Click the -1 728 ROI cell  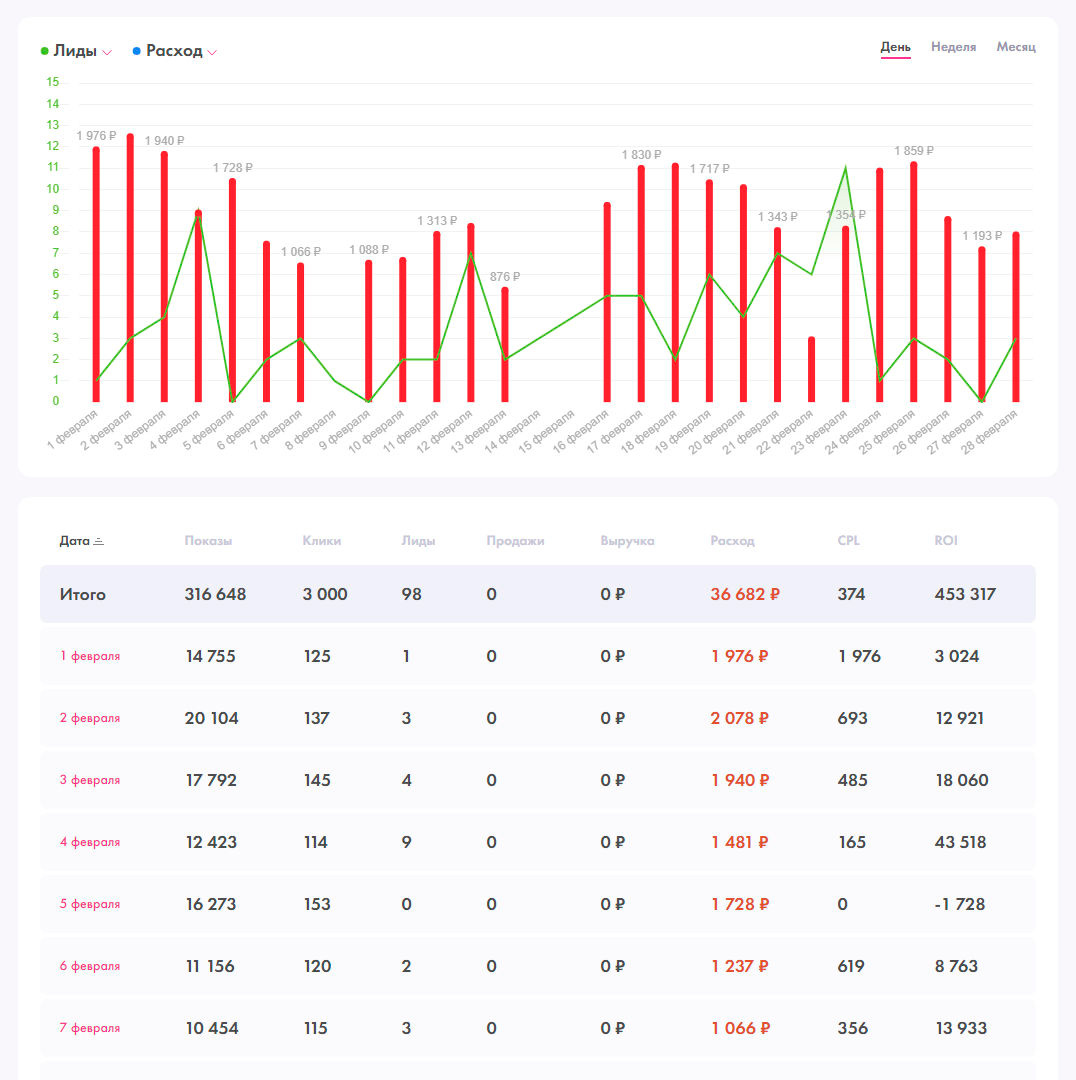[x=960, y=904]
